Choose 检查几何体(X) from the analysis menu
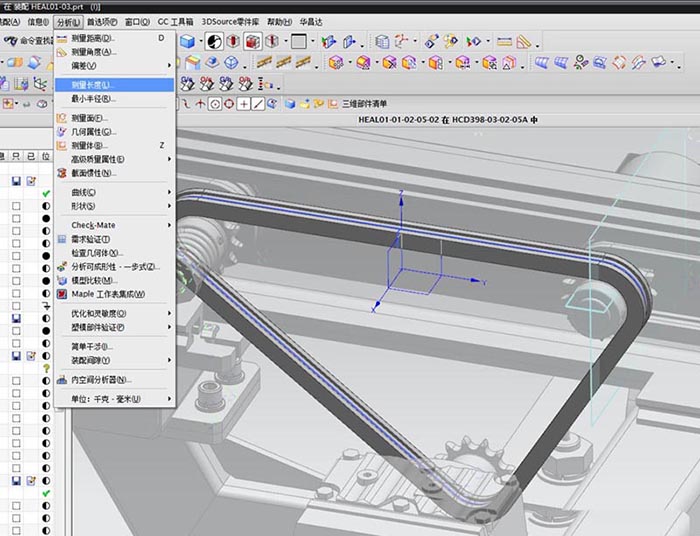This screenshot has height=536, width=700. pos(114,253)
